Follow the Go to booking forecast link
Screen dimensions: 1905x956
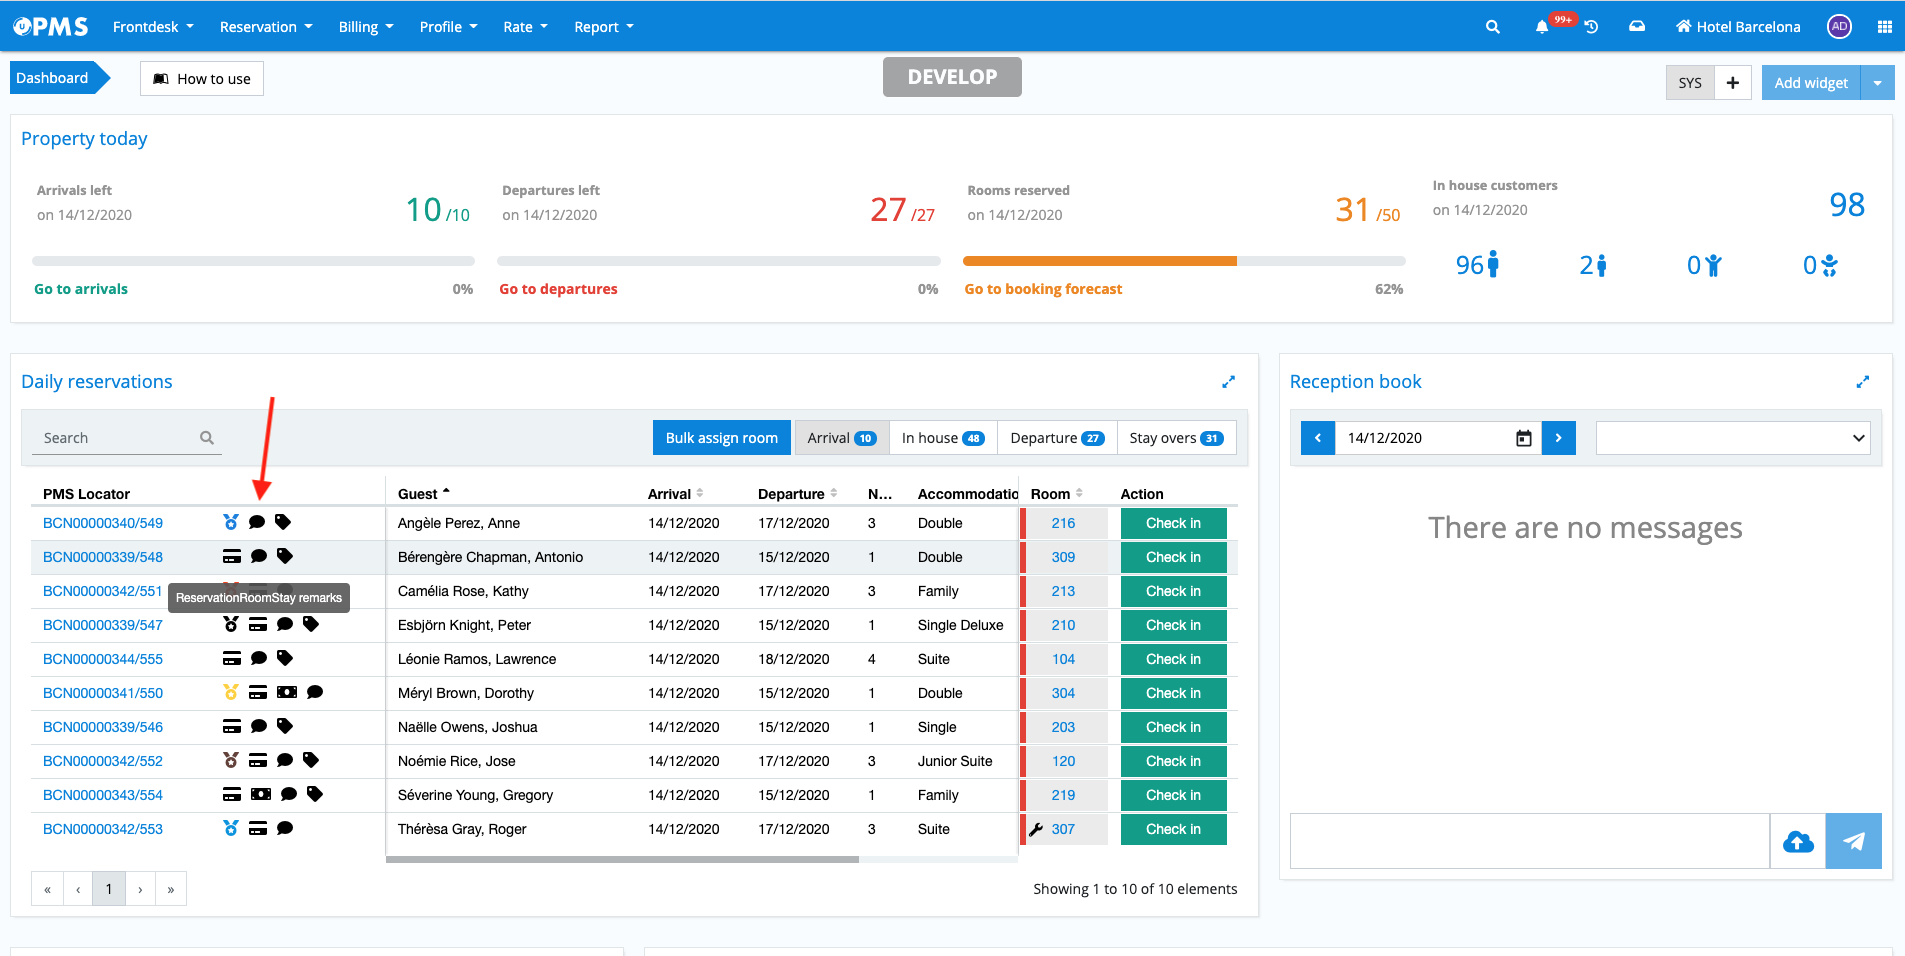coord(1043,289)
